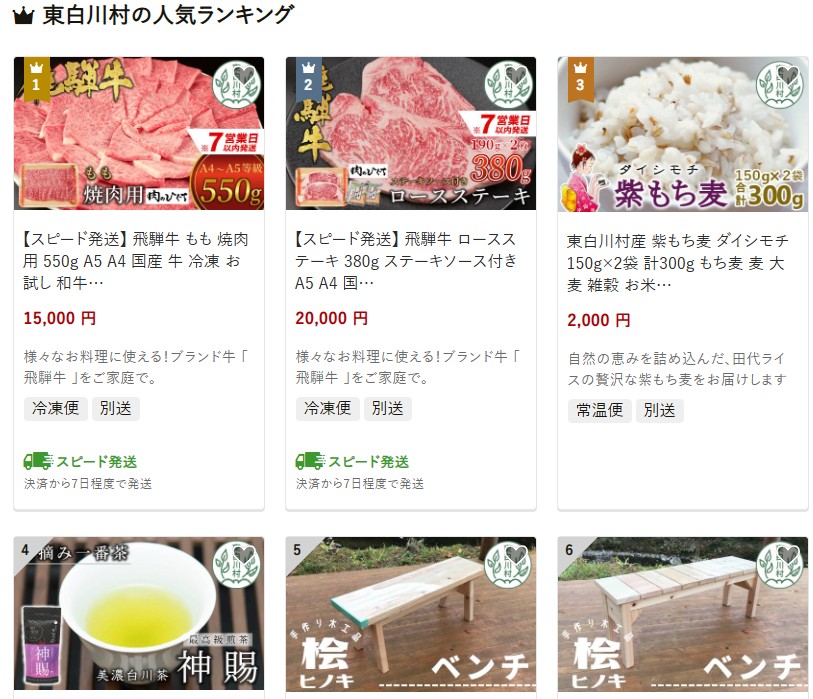Click the village leaf logo on rice image

pos(779,85)
